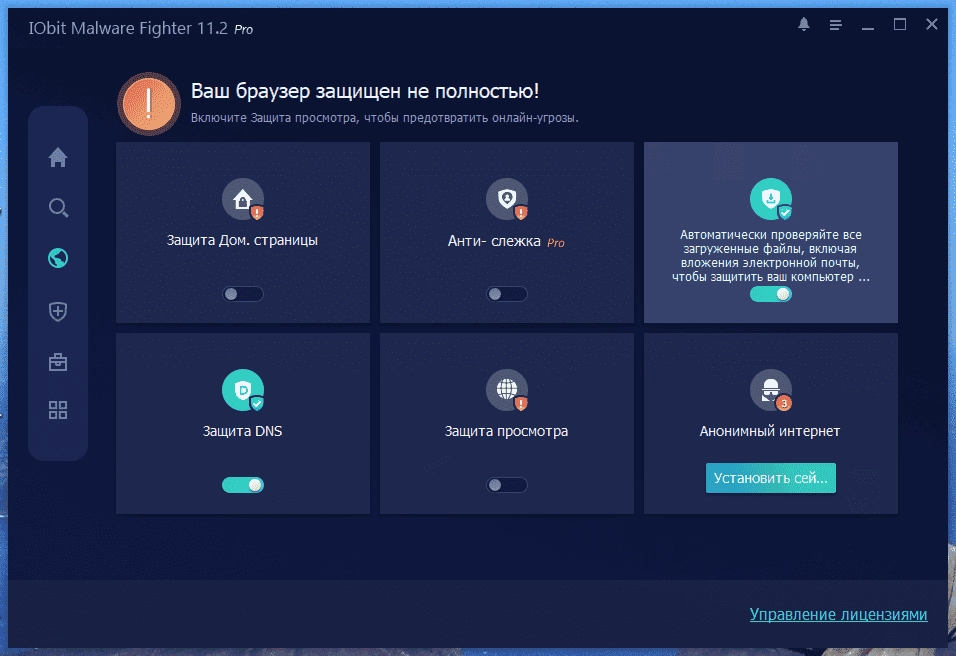Enable Защита просмотра toggle
Image resolution: width=956 pixels, height=656 pixels.
point(507,485)
